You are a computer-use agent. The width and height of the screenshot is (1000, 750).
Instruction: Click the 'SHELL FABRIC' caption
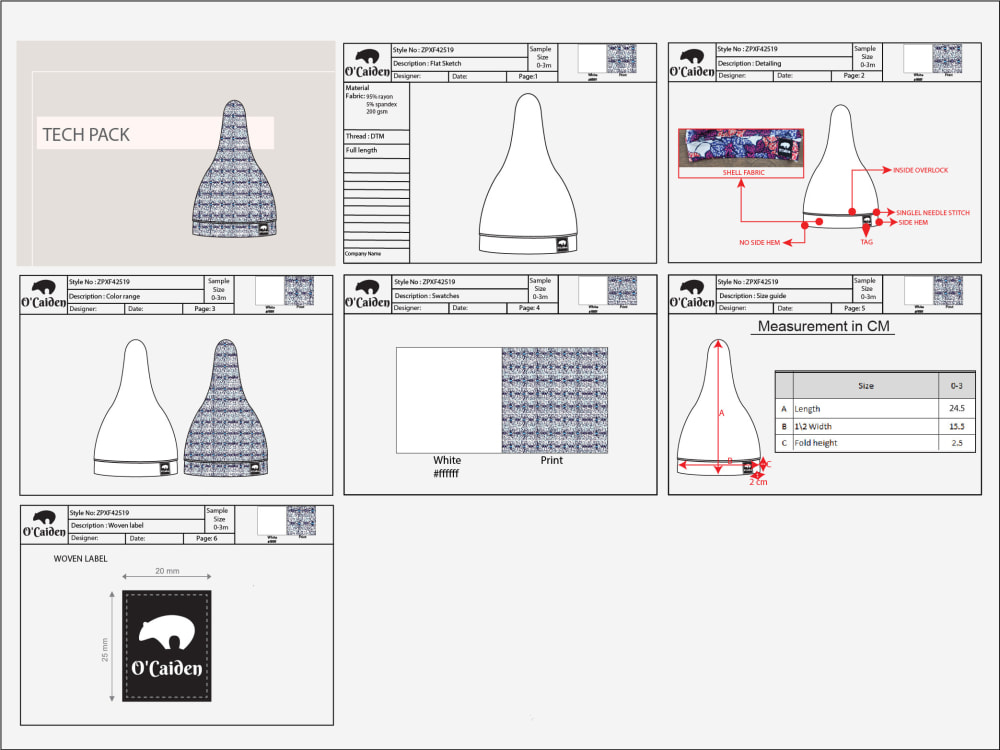(x=744, y=172)
